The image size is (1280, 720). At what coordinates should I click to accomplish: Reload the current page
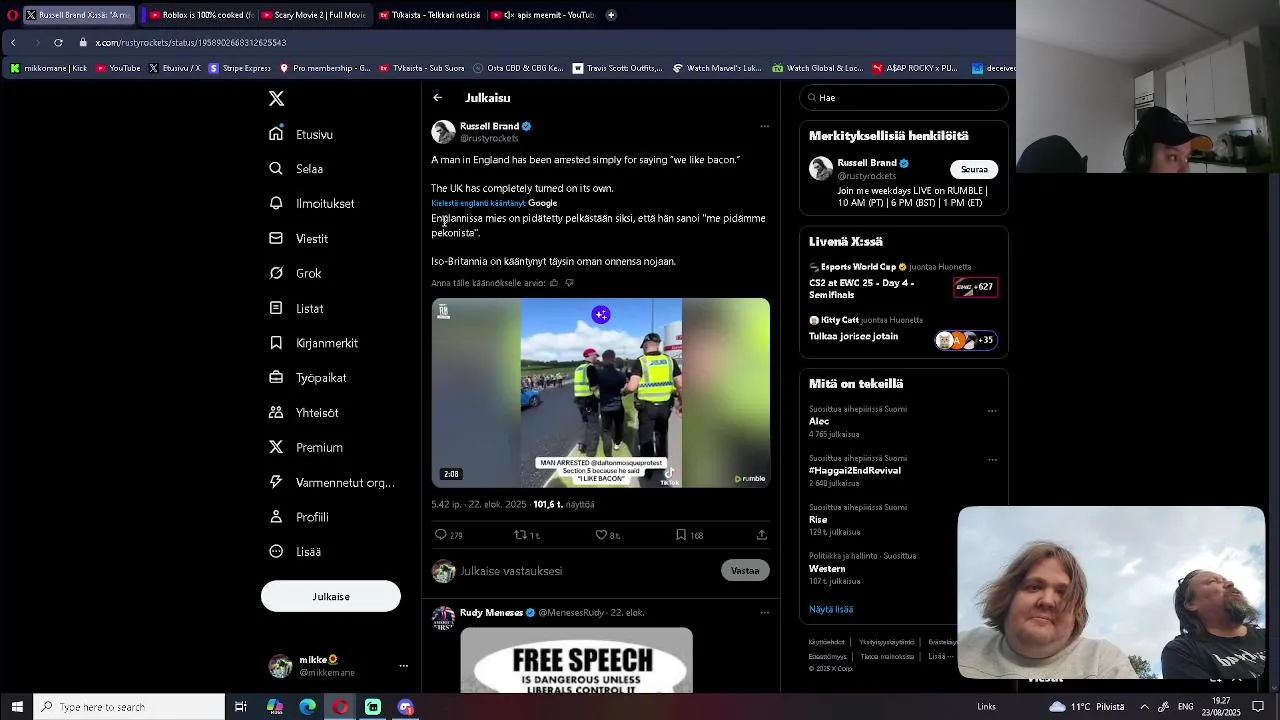58,43
